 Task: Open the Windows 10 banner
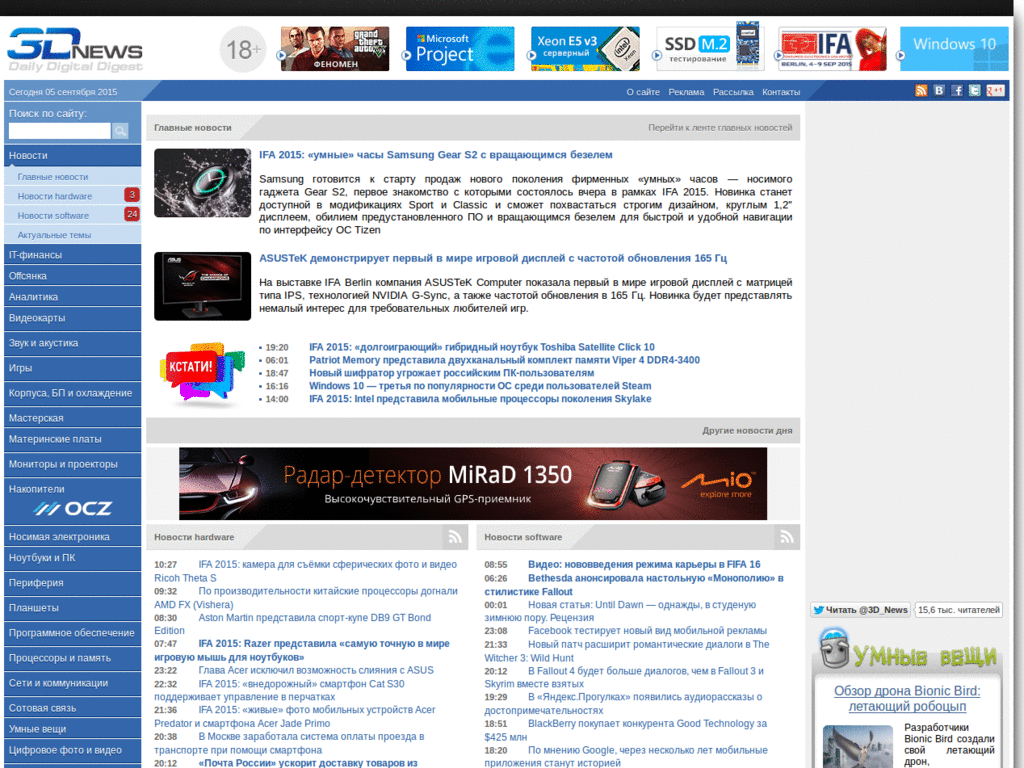click(954, 49)
